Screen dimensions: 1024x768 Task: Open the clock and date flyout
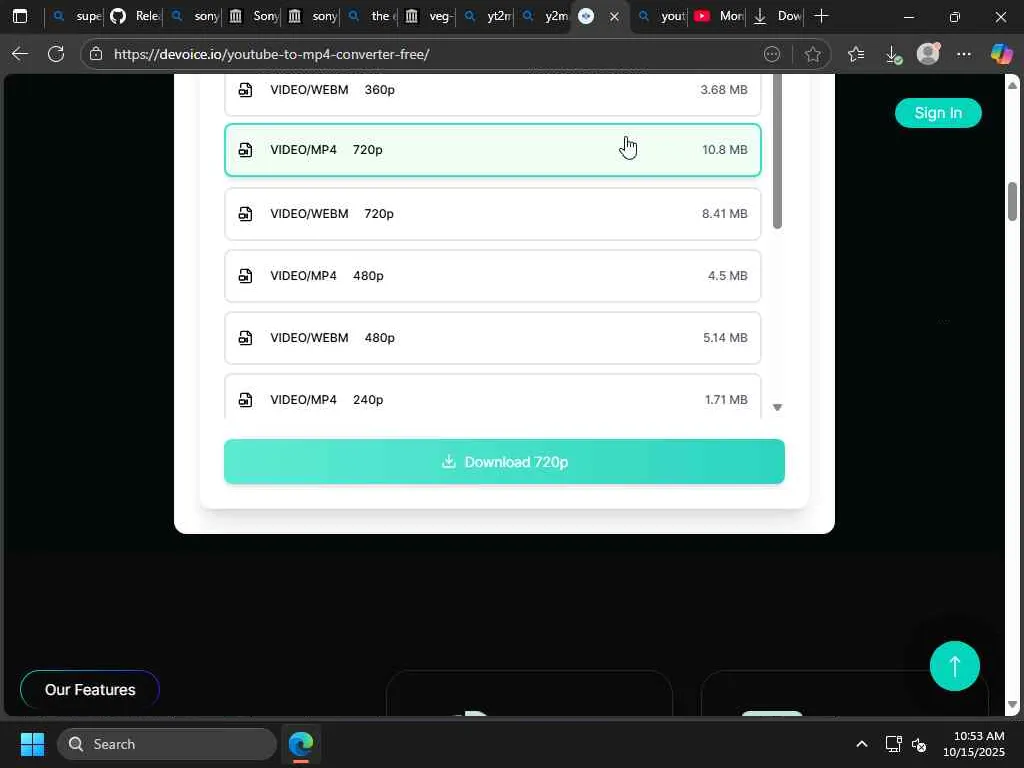(x=974, y=744)
